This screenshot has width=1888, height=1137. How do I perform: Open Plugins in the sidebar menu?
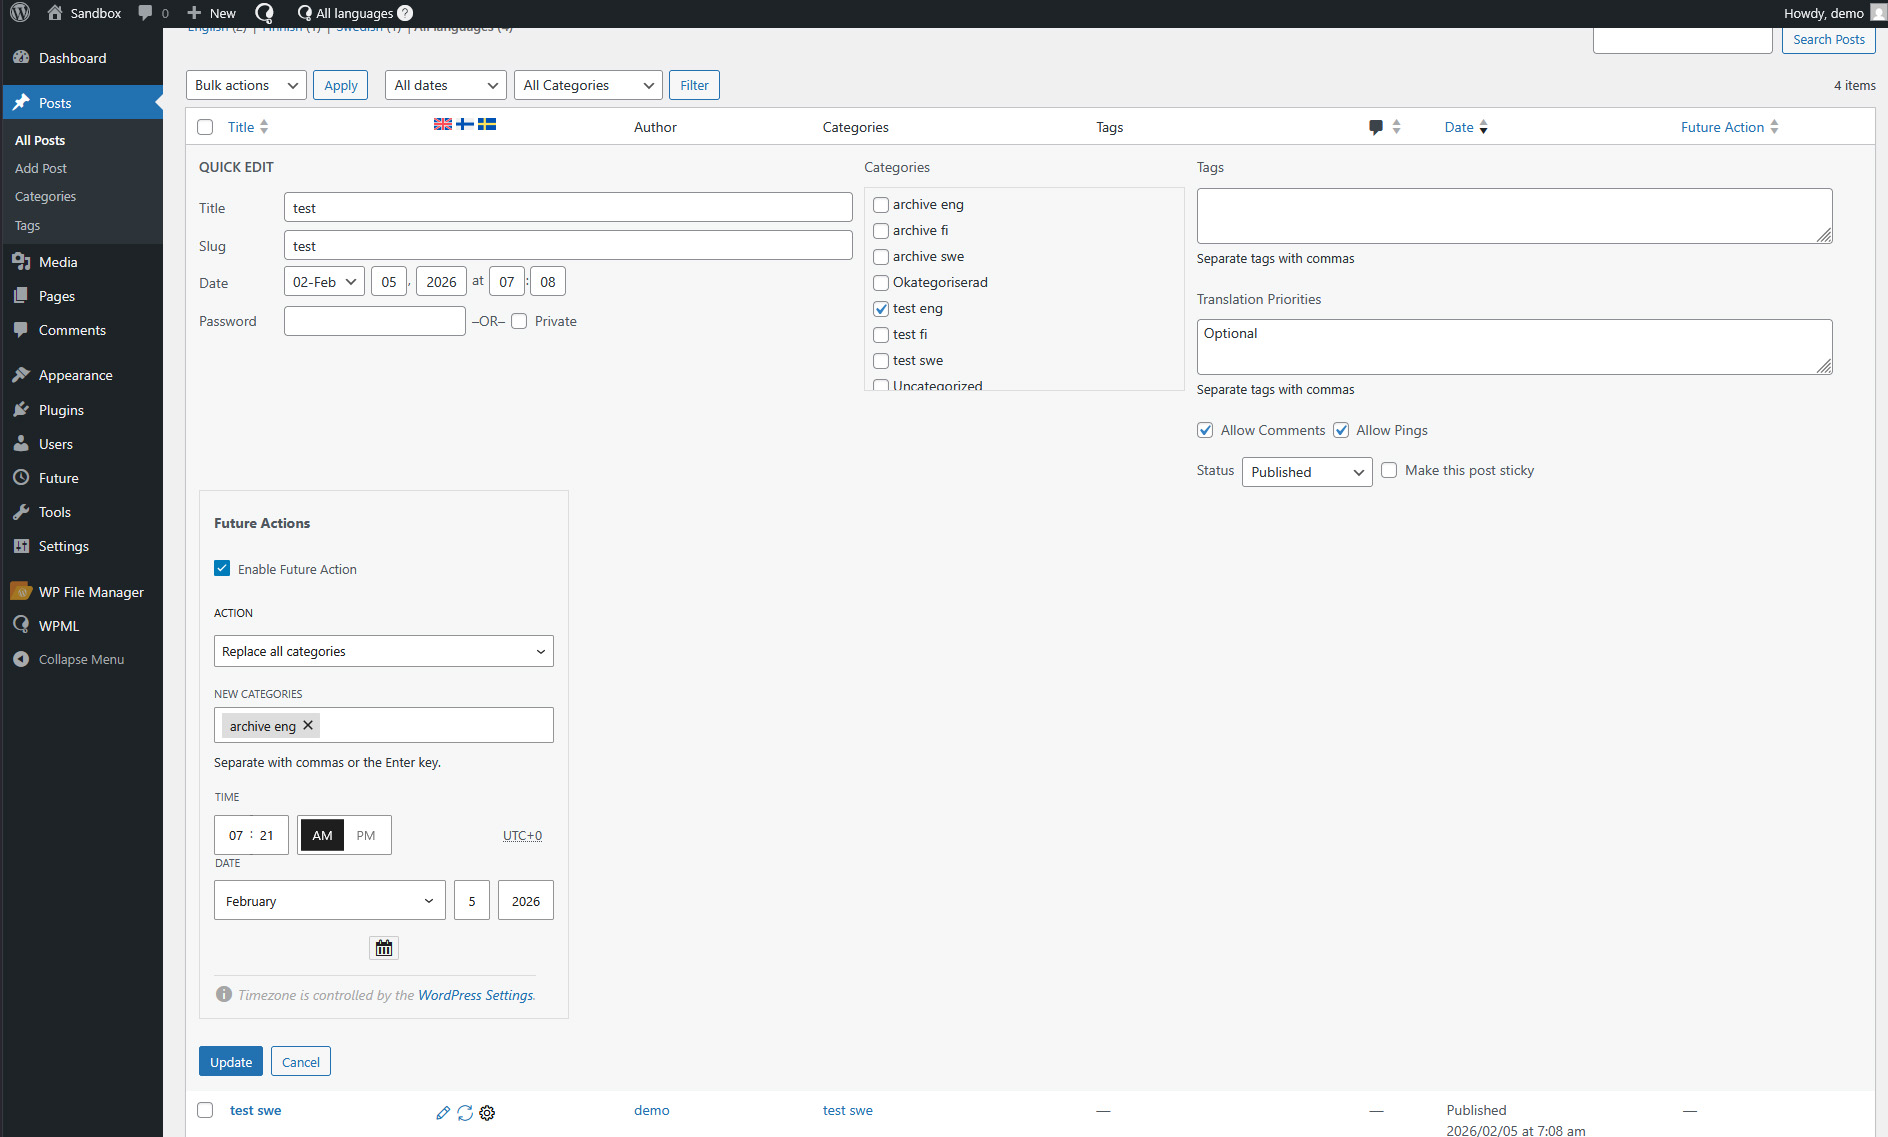click(61, 410)
